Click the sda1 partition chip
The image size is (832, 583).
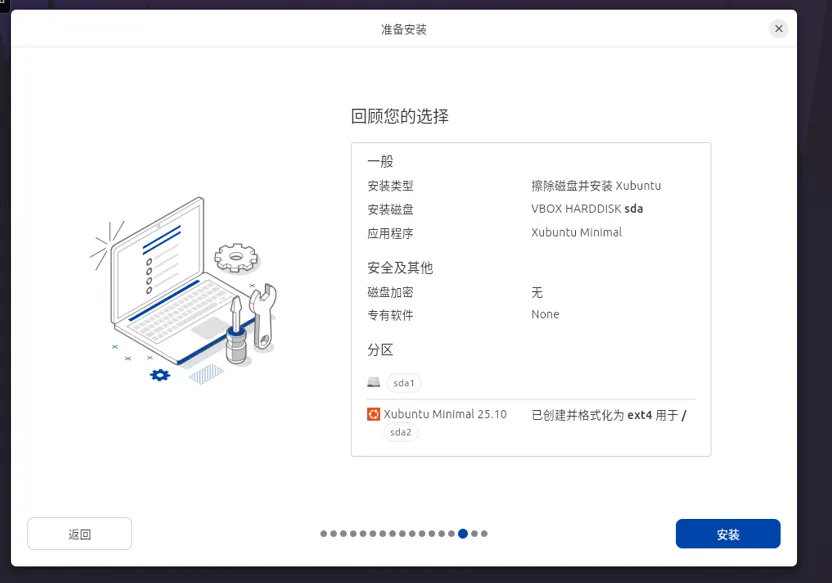point(404,383)
